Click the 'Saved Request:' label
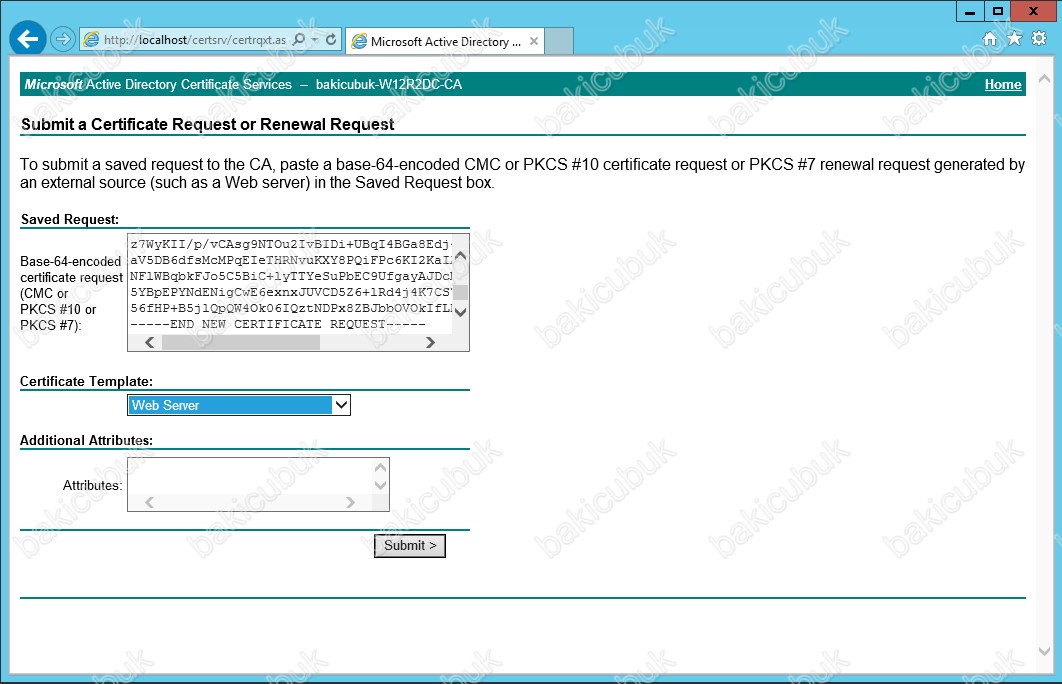This screenshot has height=684, width=1062. click(70, 219)
